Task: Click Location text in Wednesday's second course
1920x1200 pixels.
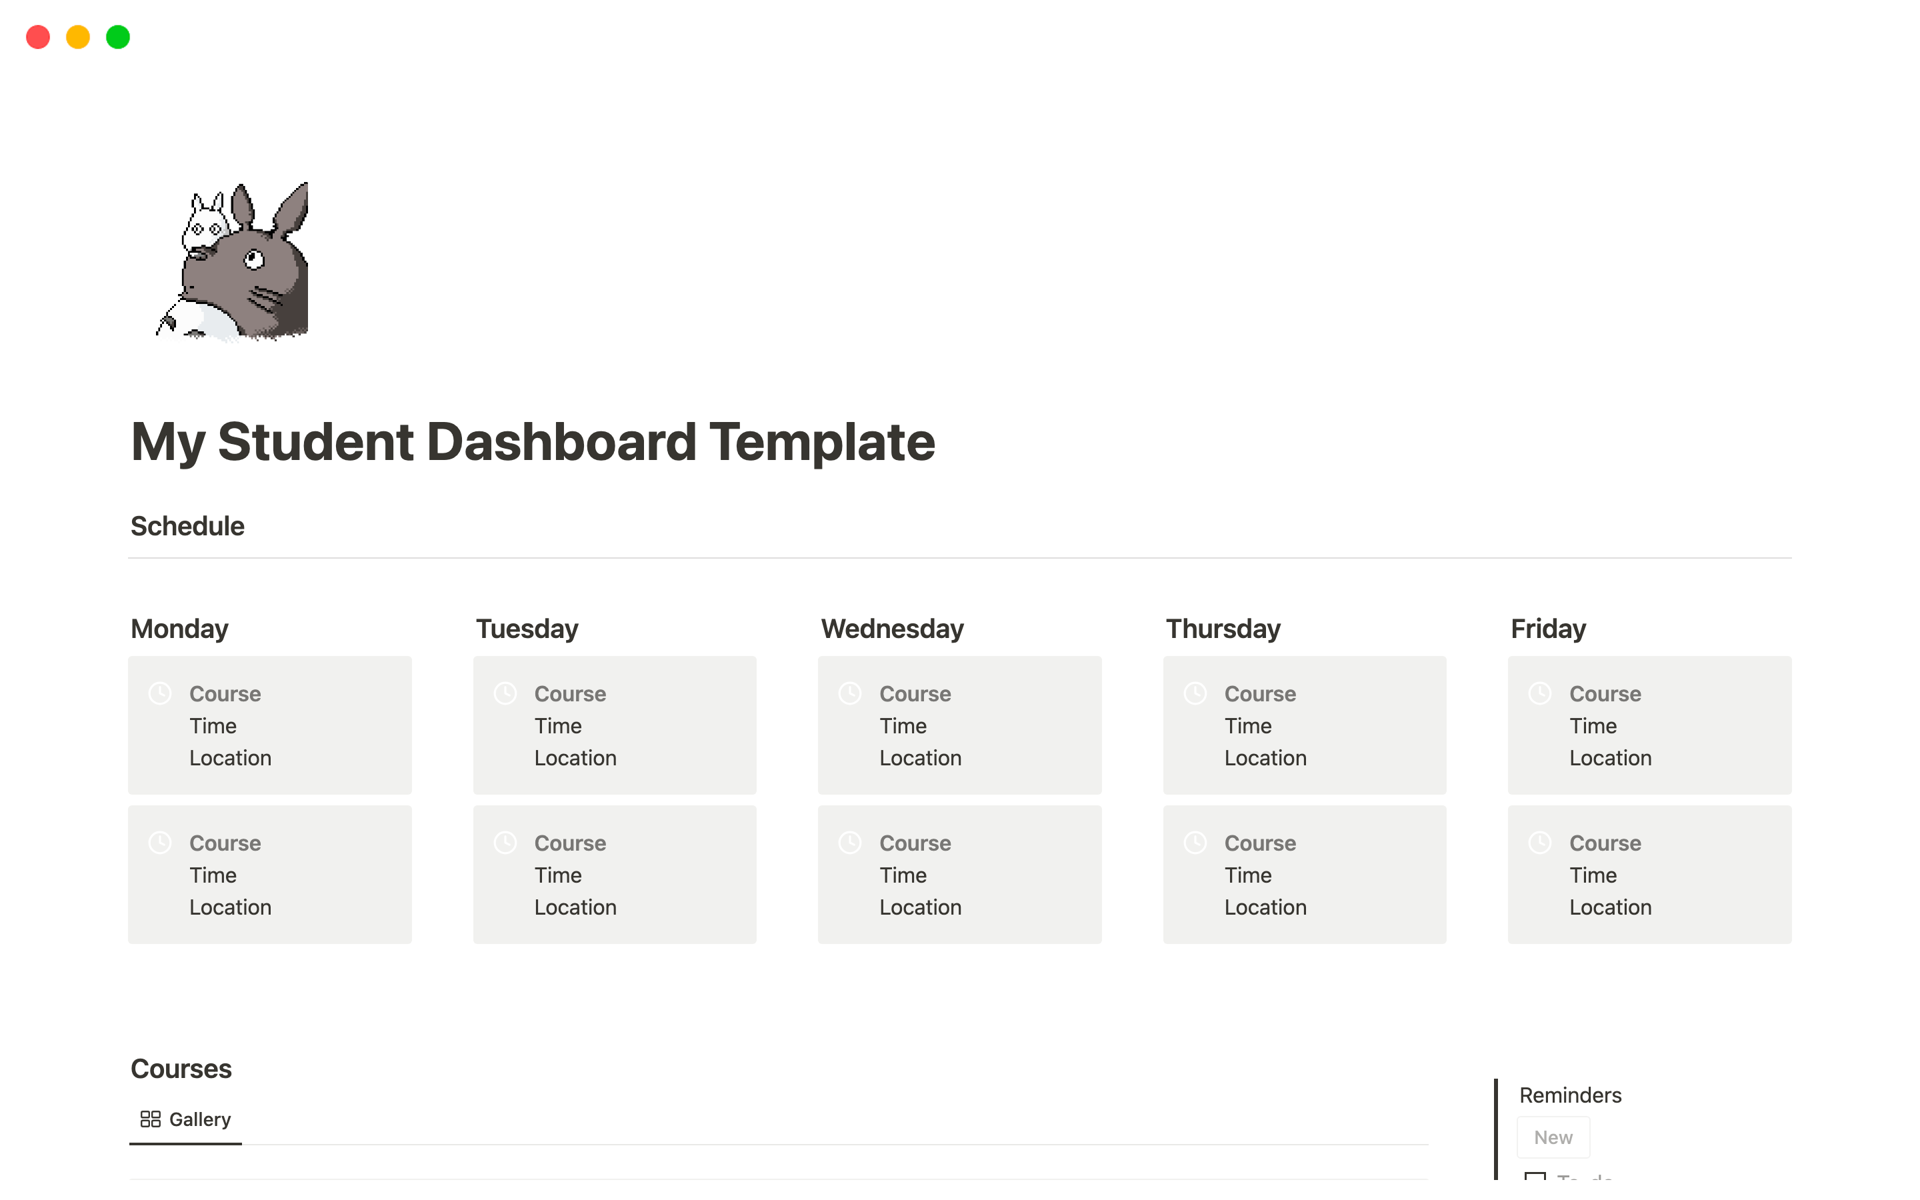Action: [920, 907]
